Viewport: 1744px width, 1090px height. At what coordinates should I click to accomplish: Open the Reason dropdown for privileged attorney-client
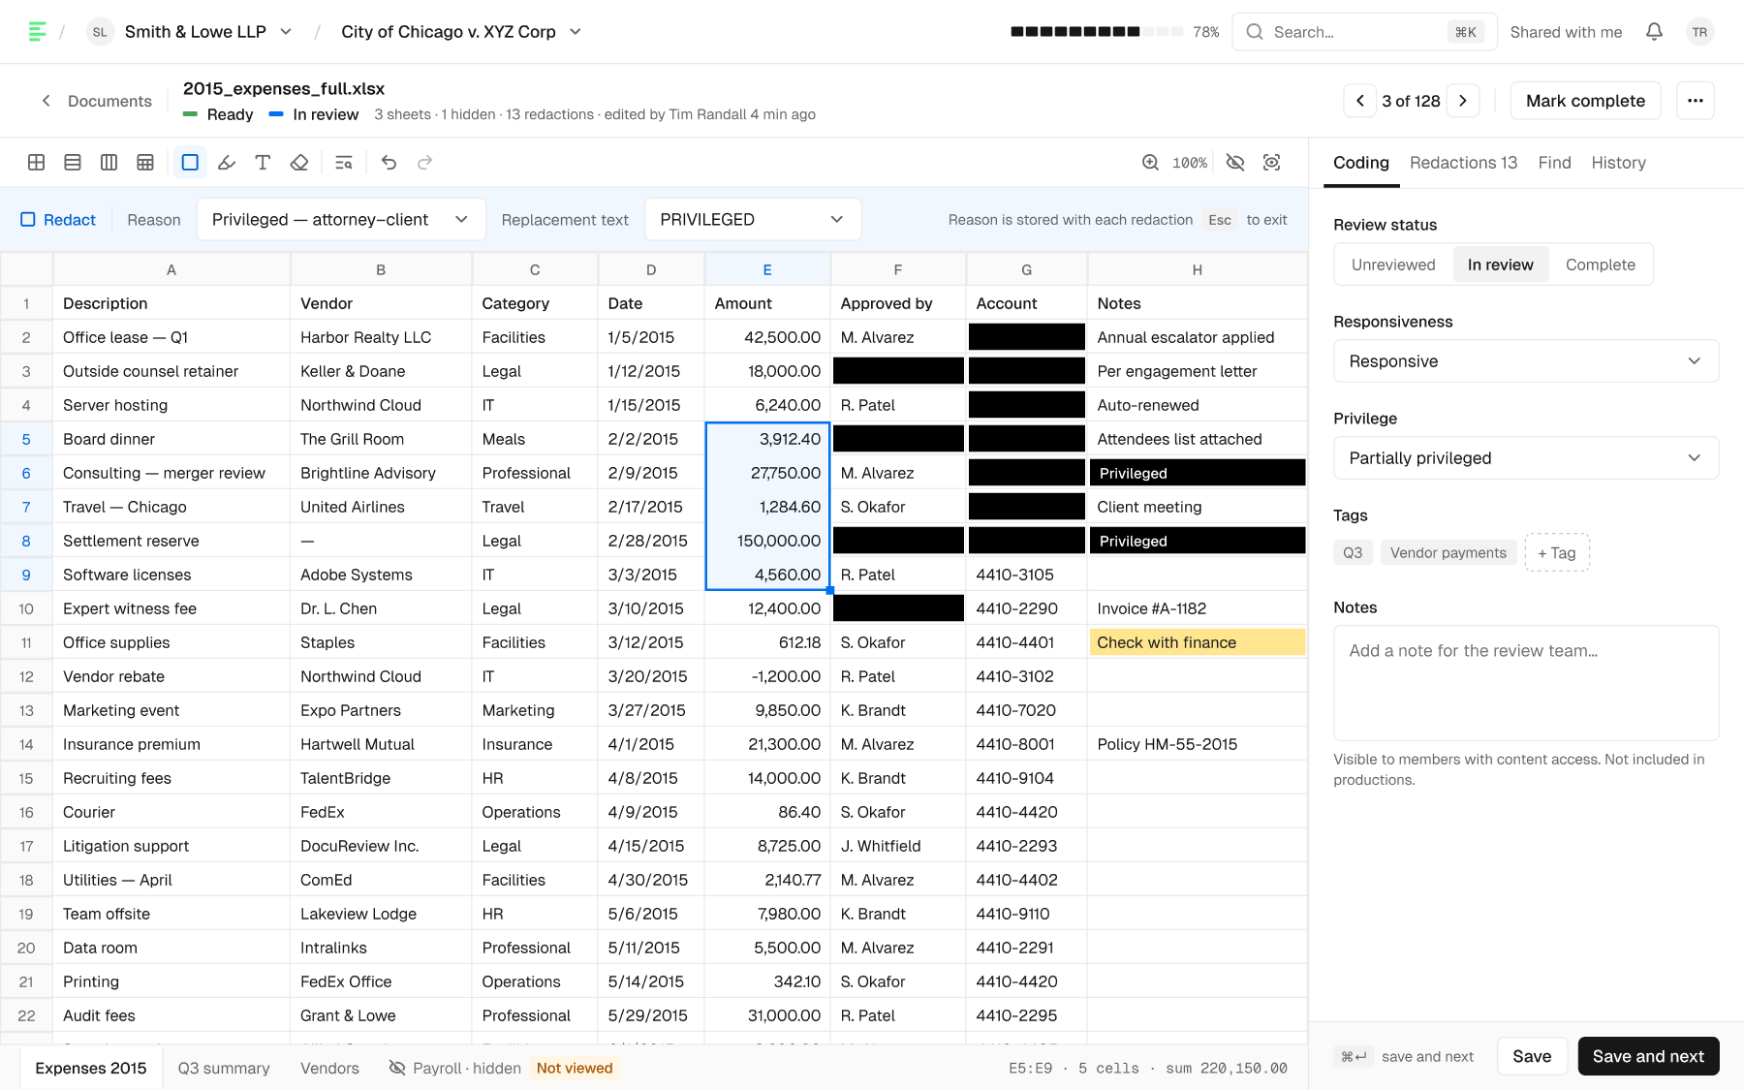tap(341, 219)
